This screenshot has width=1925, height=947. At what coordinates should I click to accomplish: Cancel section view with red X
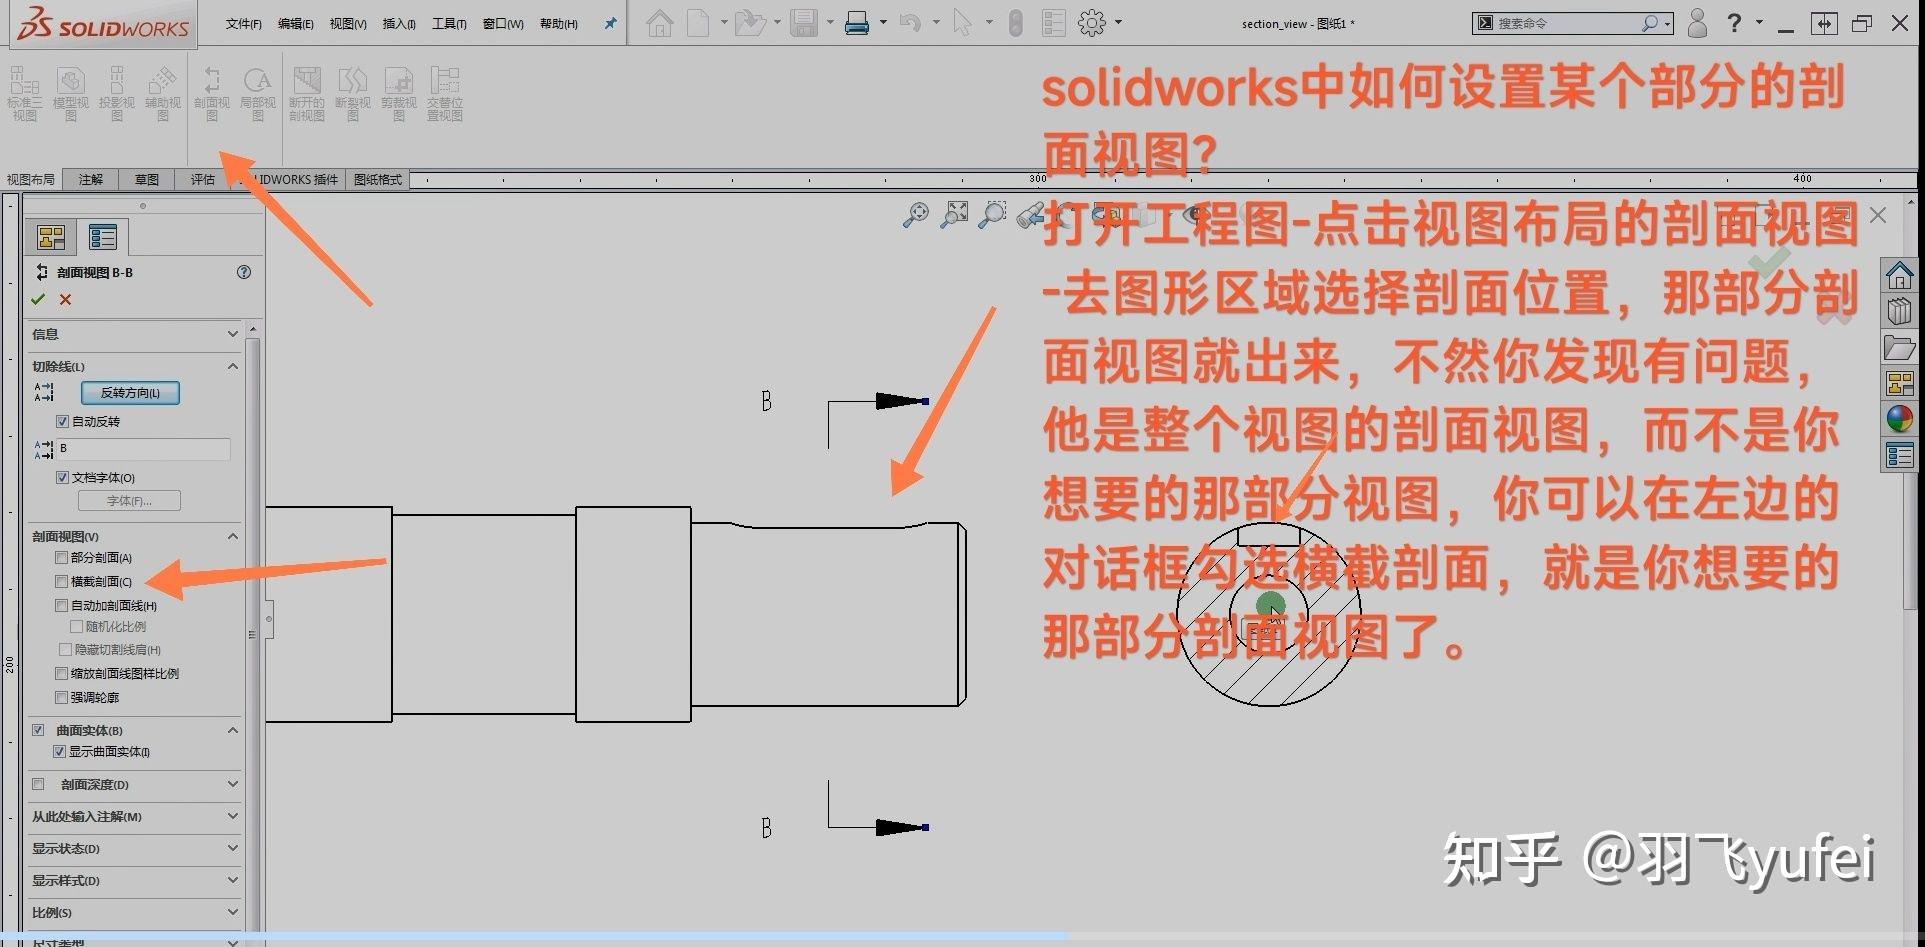click(x=65, y=299)
